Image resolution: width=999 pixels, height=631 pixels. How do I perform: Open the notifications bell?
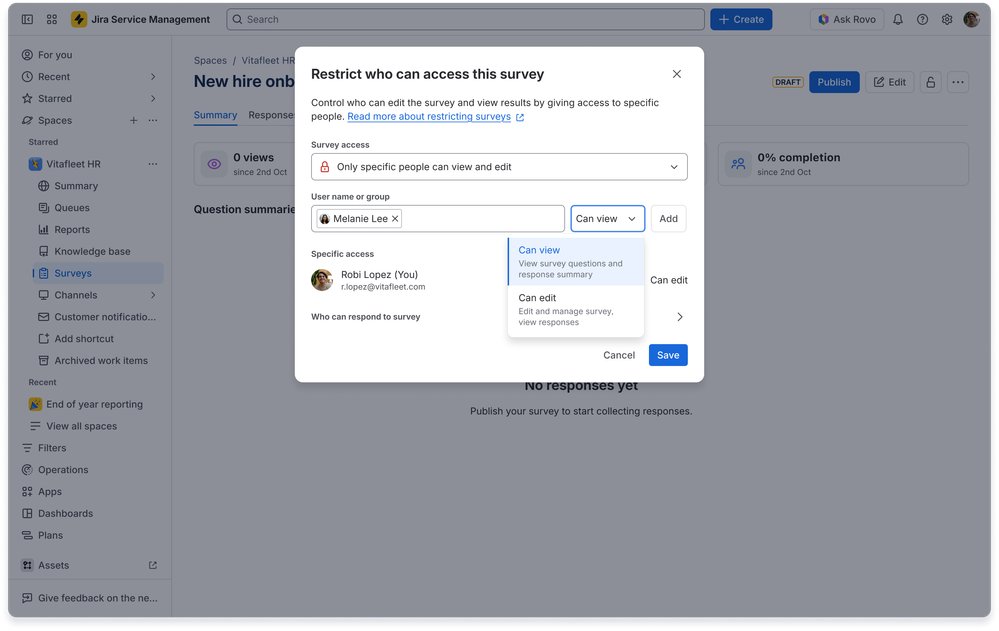(x=900, y=19)
